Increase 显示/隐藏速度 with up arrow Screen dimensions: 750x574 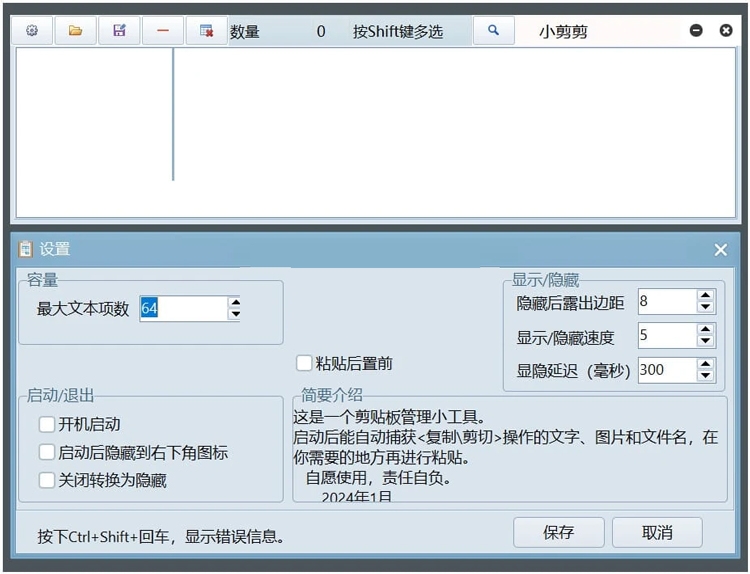706,330
